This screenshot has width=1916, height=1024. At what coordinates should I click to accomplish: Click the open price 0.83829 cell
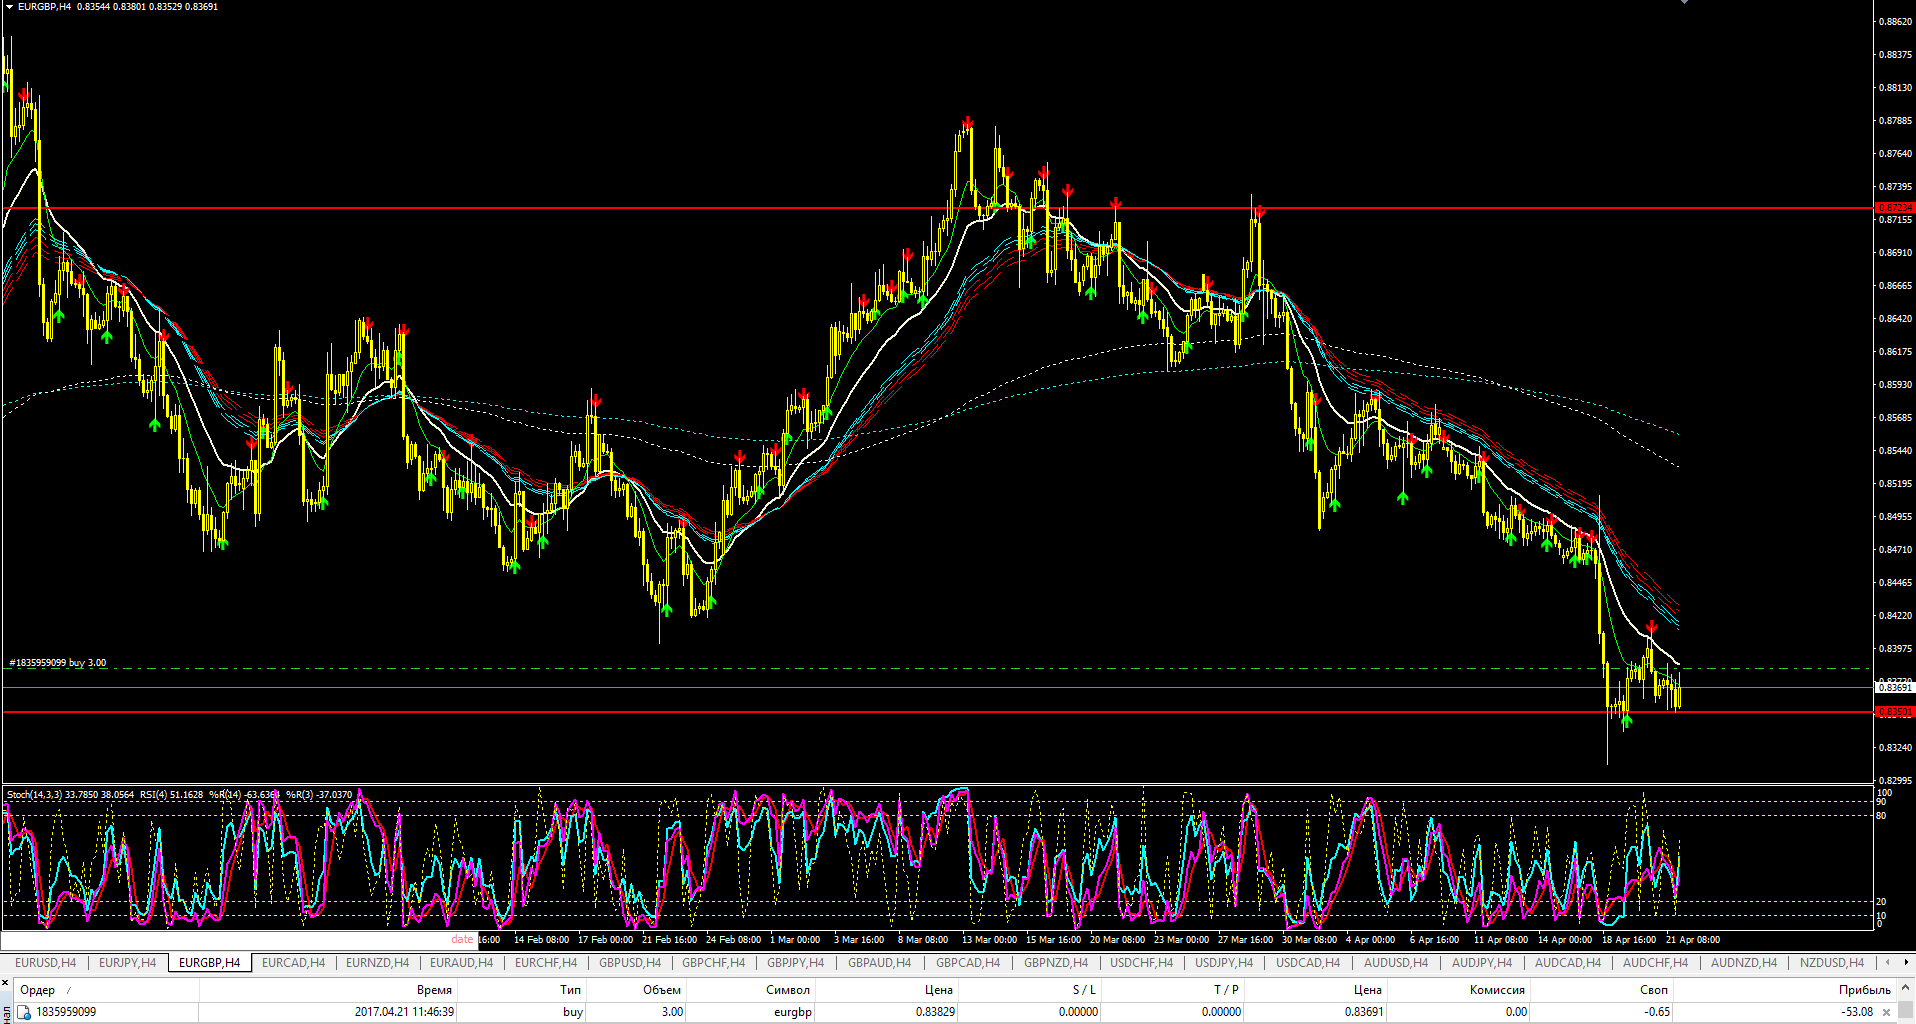click(x=935, y=1012)
